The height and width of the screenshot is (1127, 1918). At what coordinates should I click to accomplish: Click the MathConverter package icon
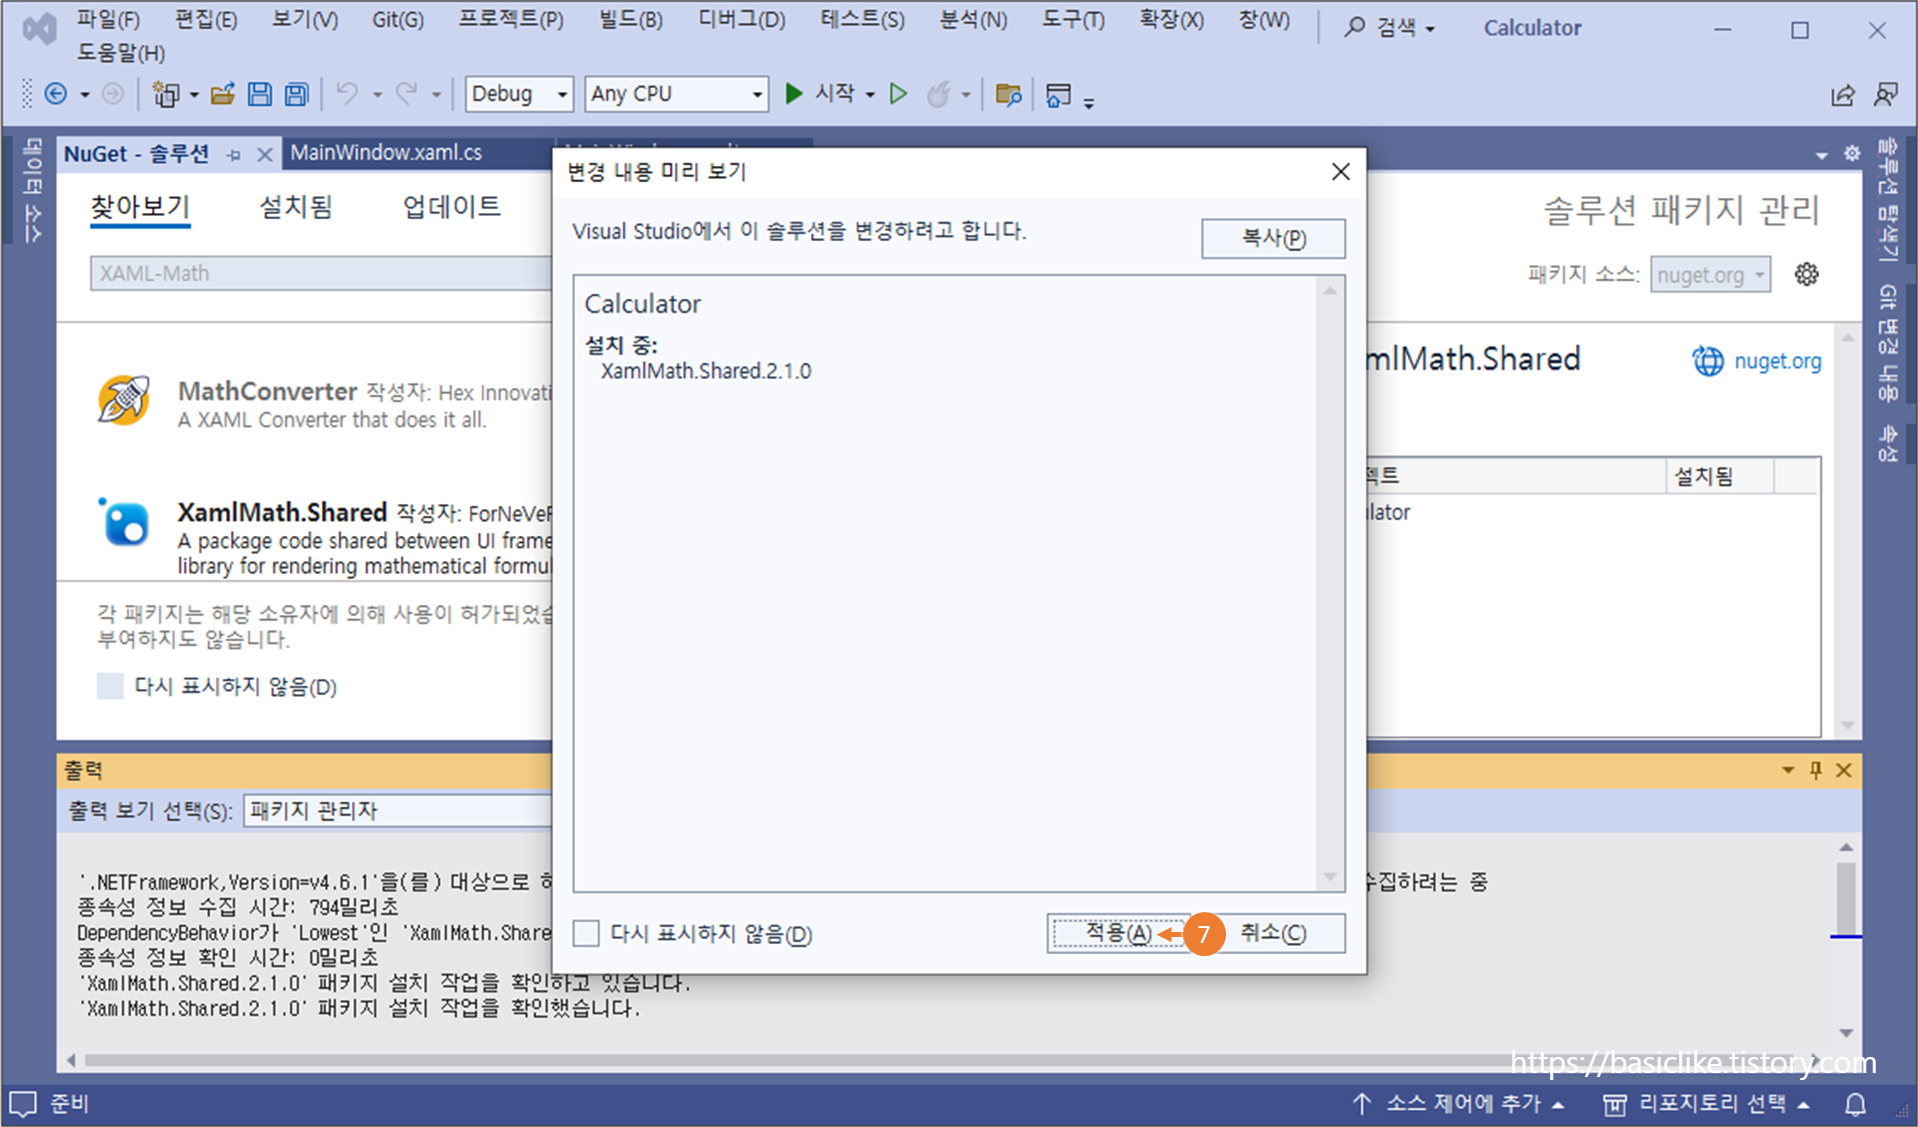[x=124, y=400]
